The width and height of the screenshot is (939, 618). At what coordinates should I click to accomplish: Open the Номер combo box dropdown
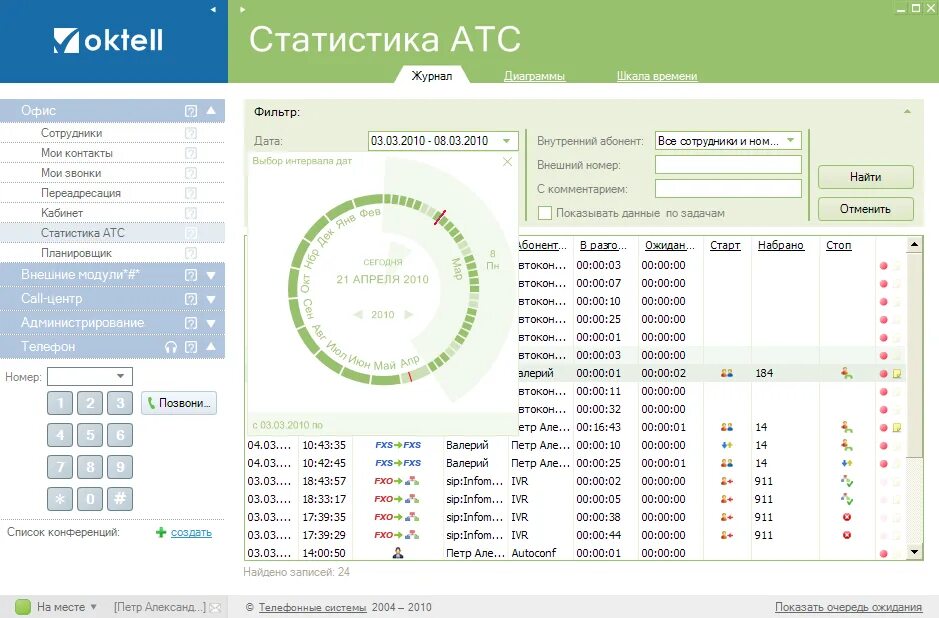(121, 377)
